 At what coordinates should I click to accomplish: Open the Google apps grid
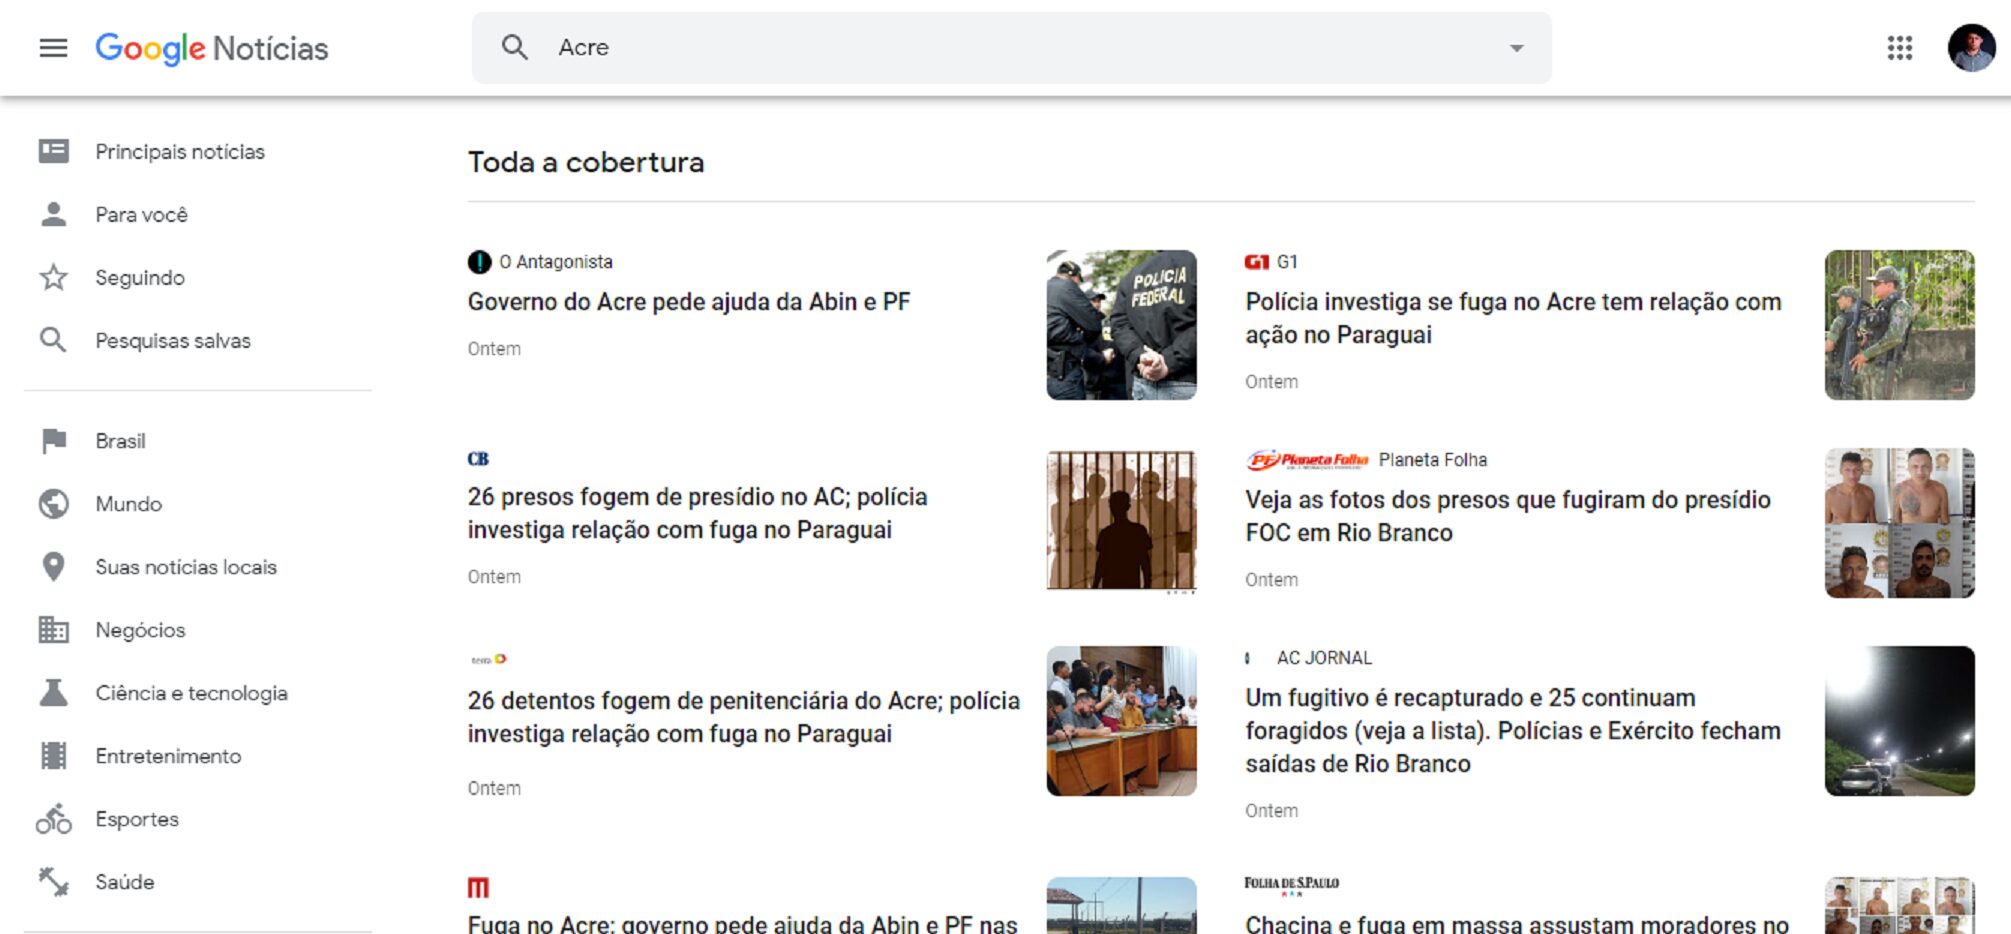1899,48
